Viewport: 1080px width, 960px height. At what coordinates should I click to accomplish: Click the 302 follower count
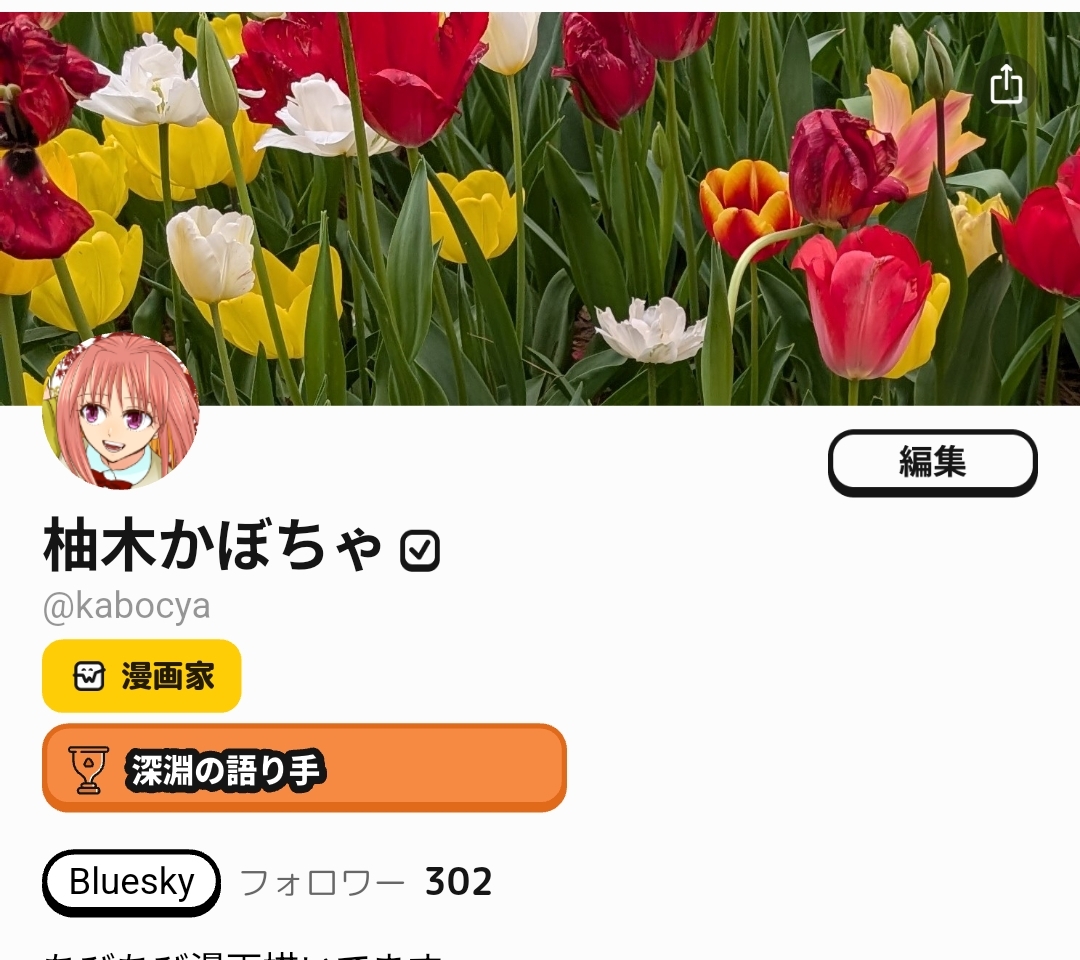459,881
